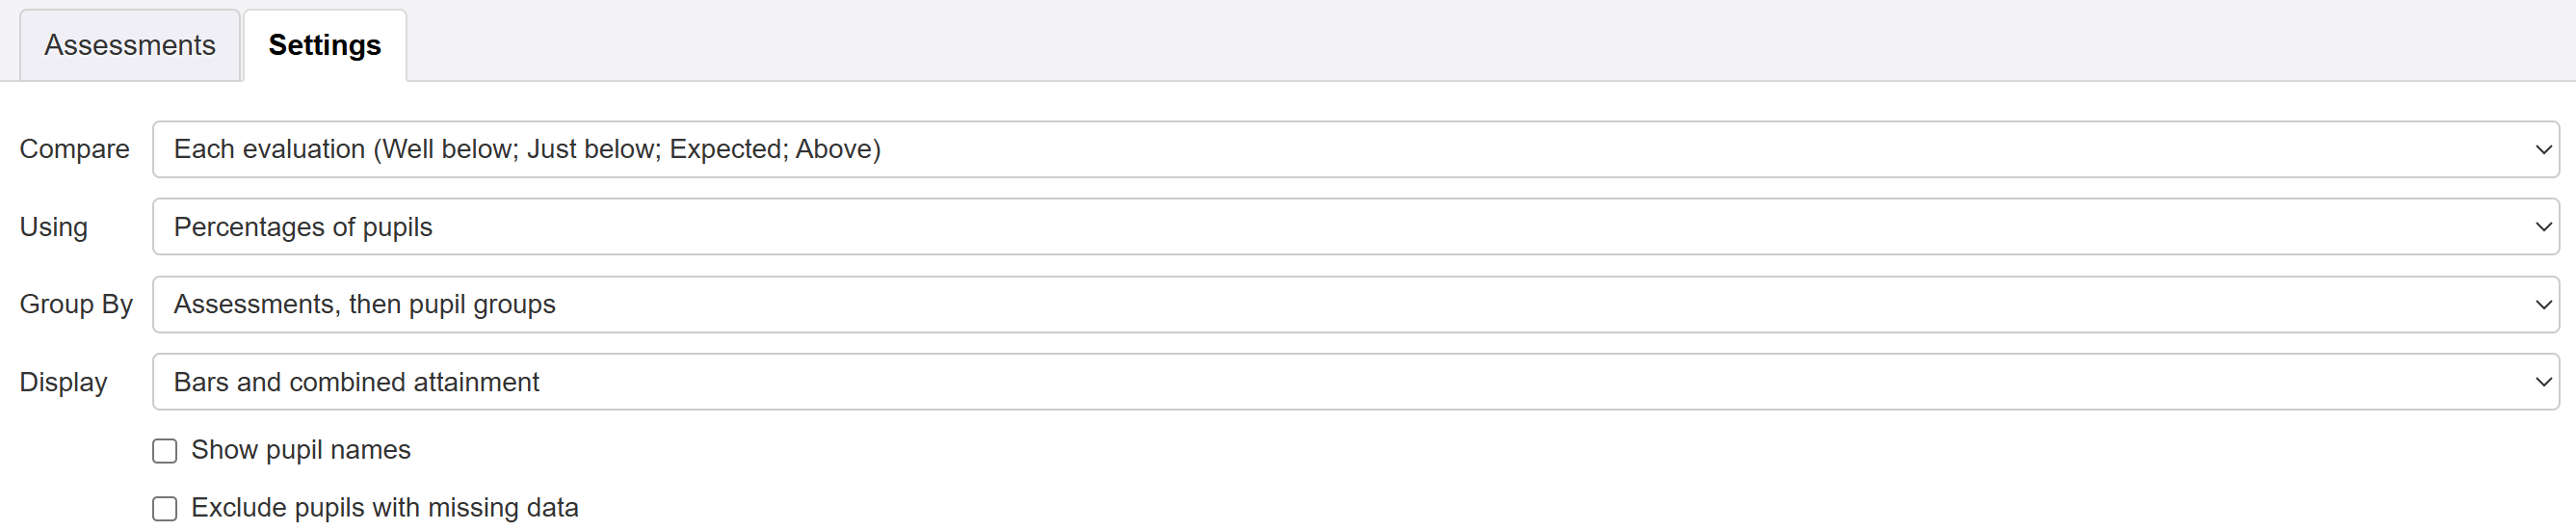Click the 'Show pupil names' label text
This screenshot has width=2576, height=531.
(301, 450)
